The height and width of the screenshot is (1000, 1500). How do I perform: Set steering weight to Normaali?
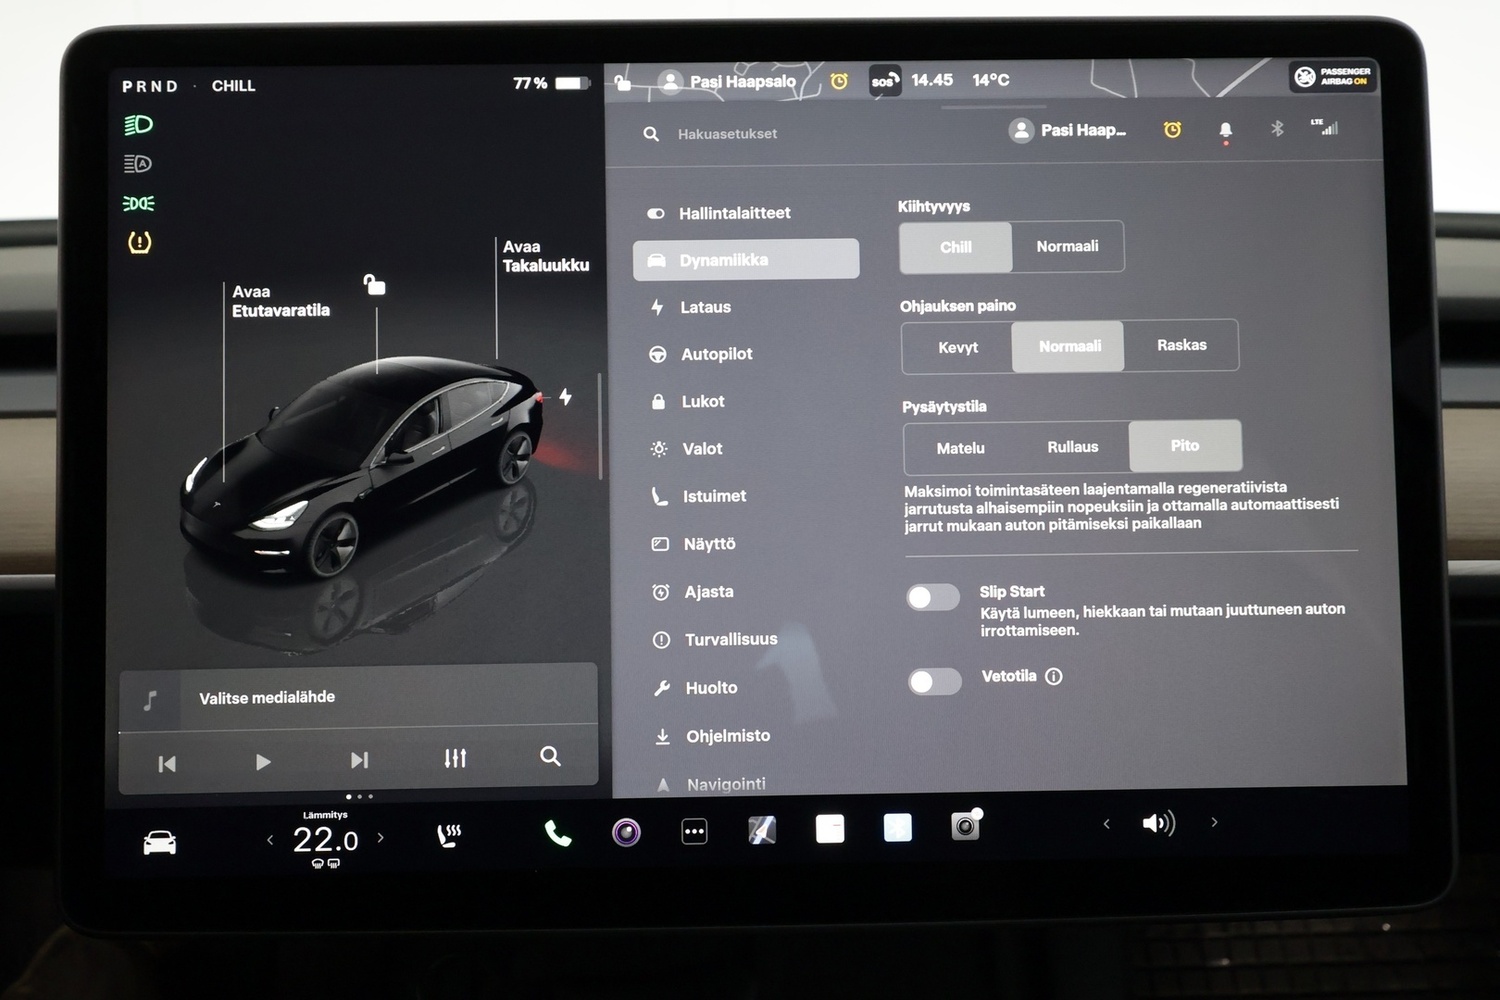(x=1069, y=346)
